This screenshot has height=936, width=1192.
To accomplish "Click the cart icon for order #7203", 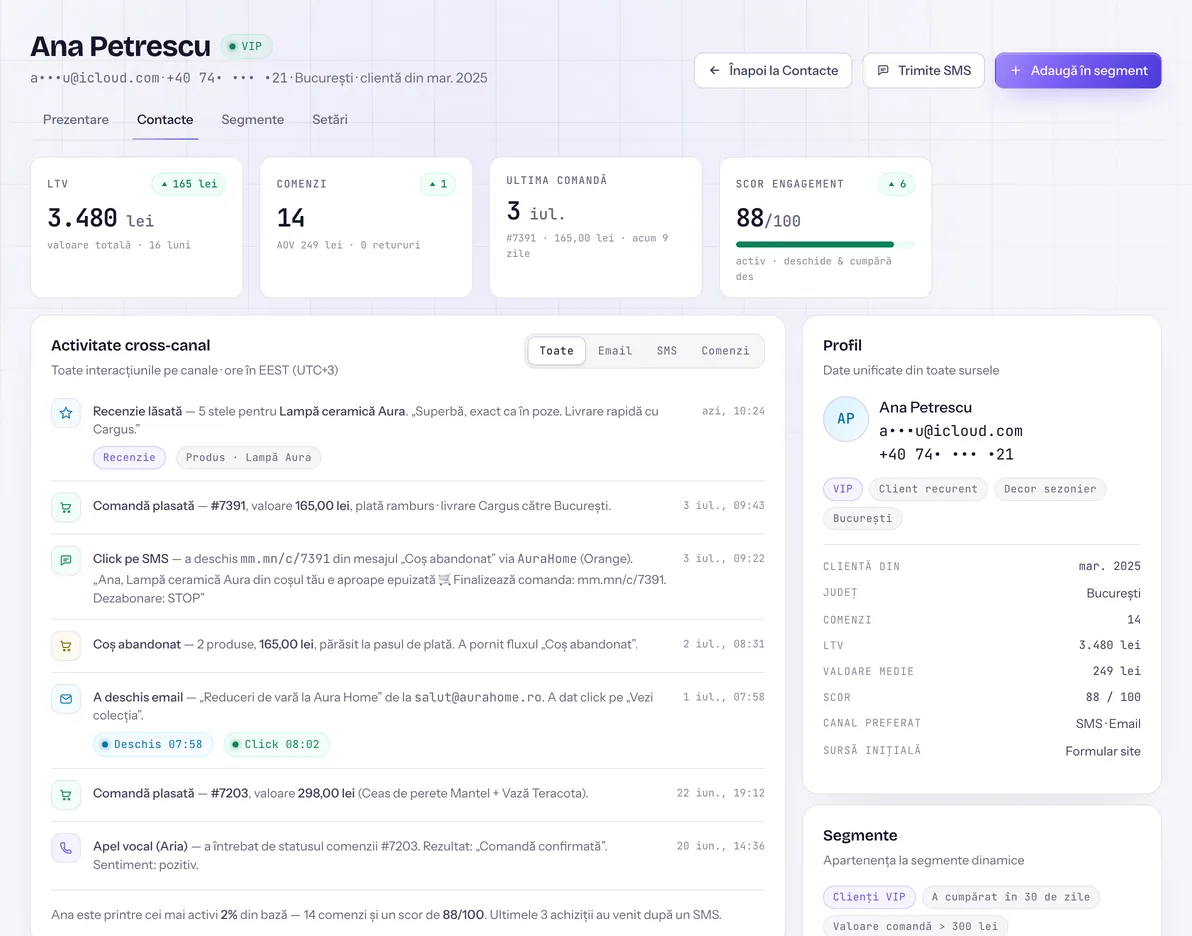I will 66,795.
